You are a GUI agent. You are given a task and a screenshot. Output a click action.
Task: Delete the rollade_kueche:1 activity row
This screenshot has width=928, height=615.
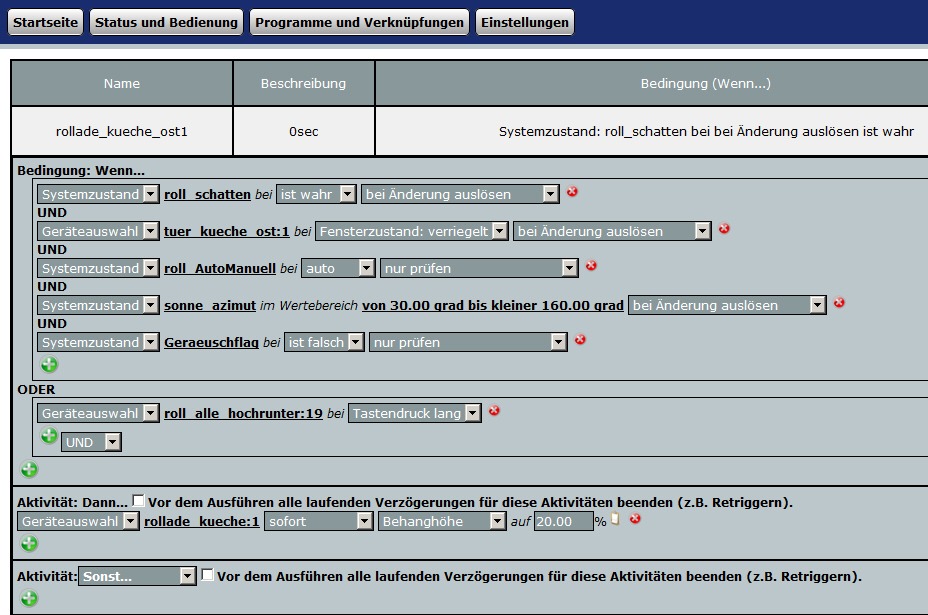click(x=634, y=519)
